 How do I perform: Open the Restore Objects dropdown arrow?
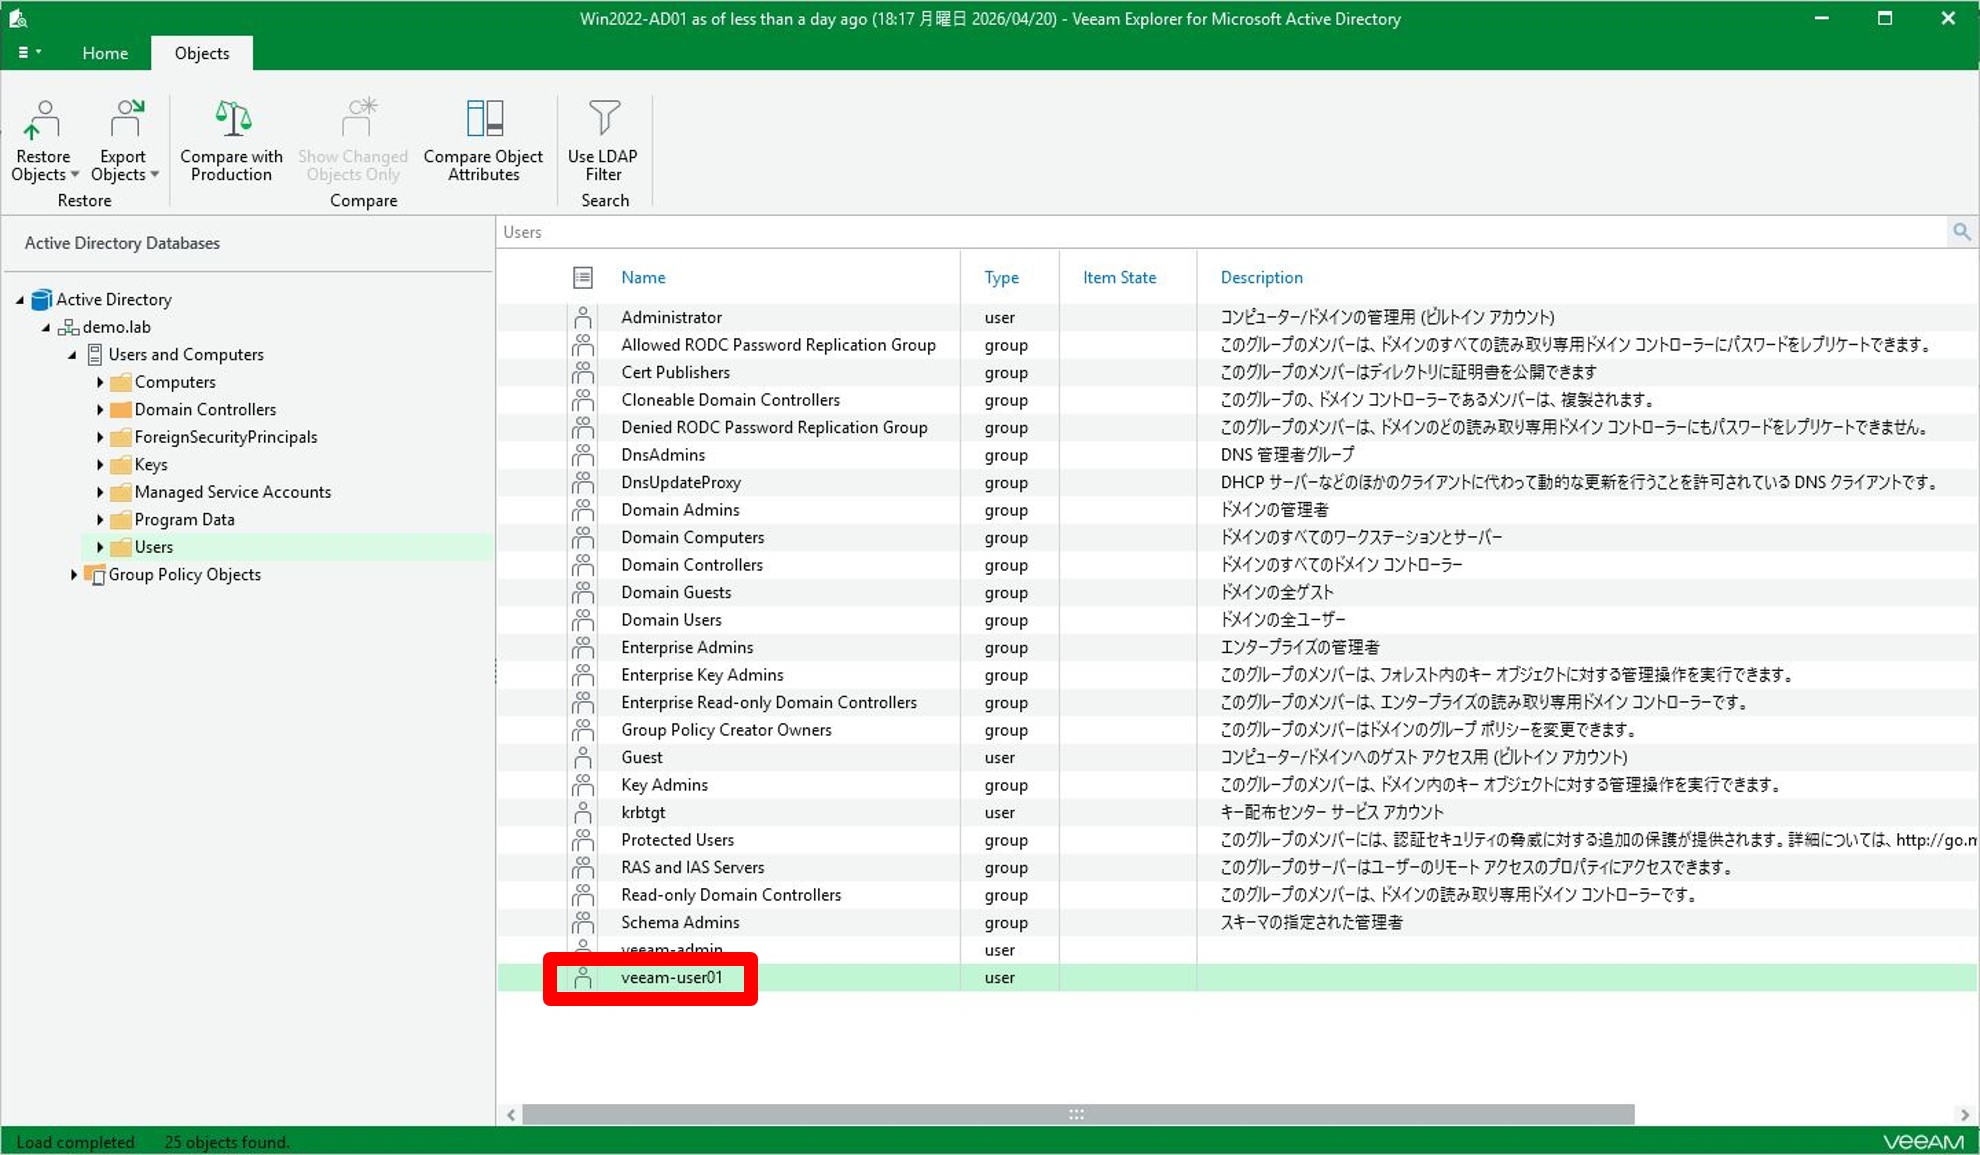point(75,175)
